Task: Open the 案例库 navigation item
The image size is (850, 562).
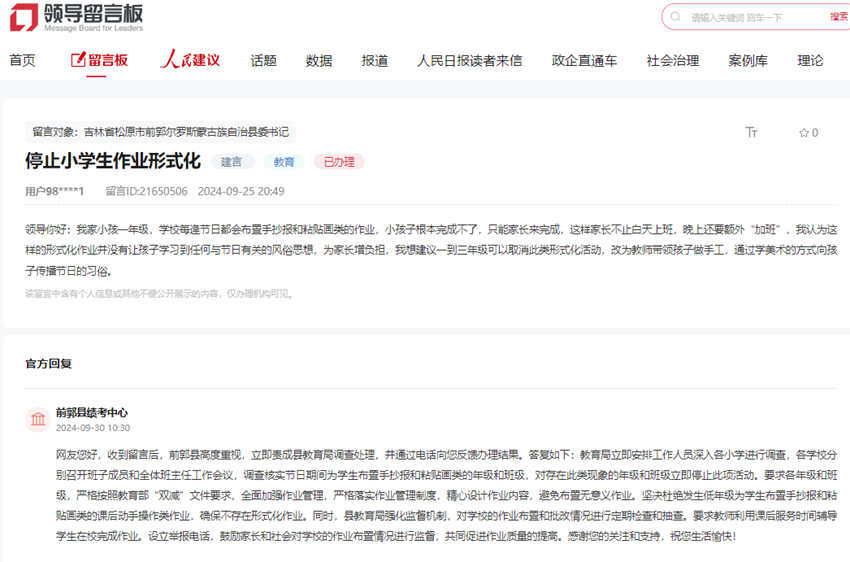Action: [x=748, y=60]
